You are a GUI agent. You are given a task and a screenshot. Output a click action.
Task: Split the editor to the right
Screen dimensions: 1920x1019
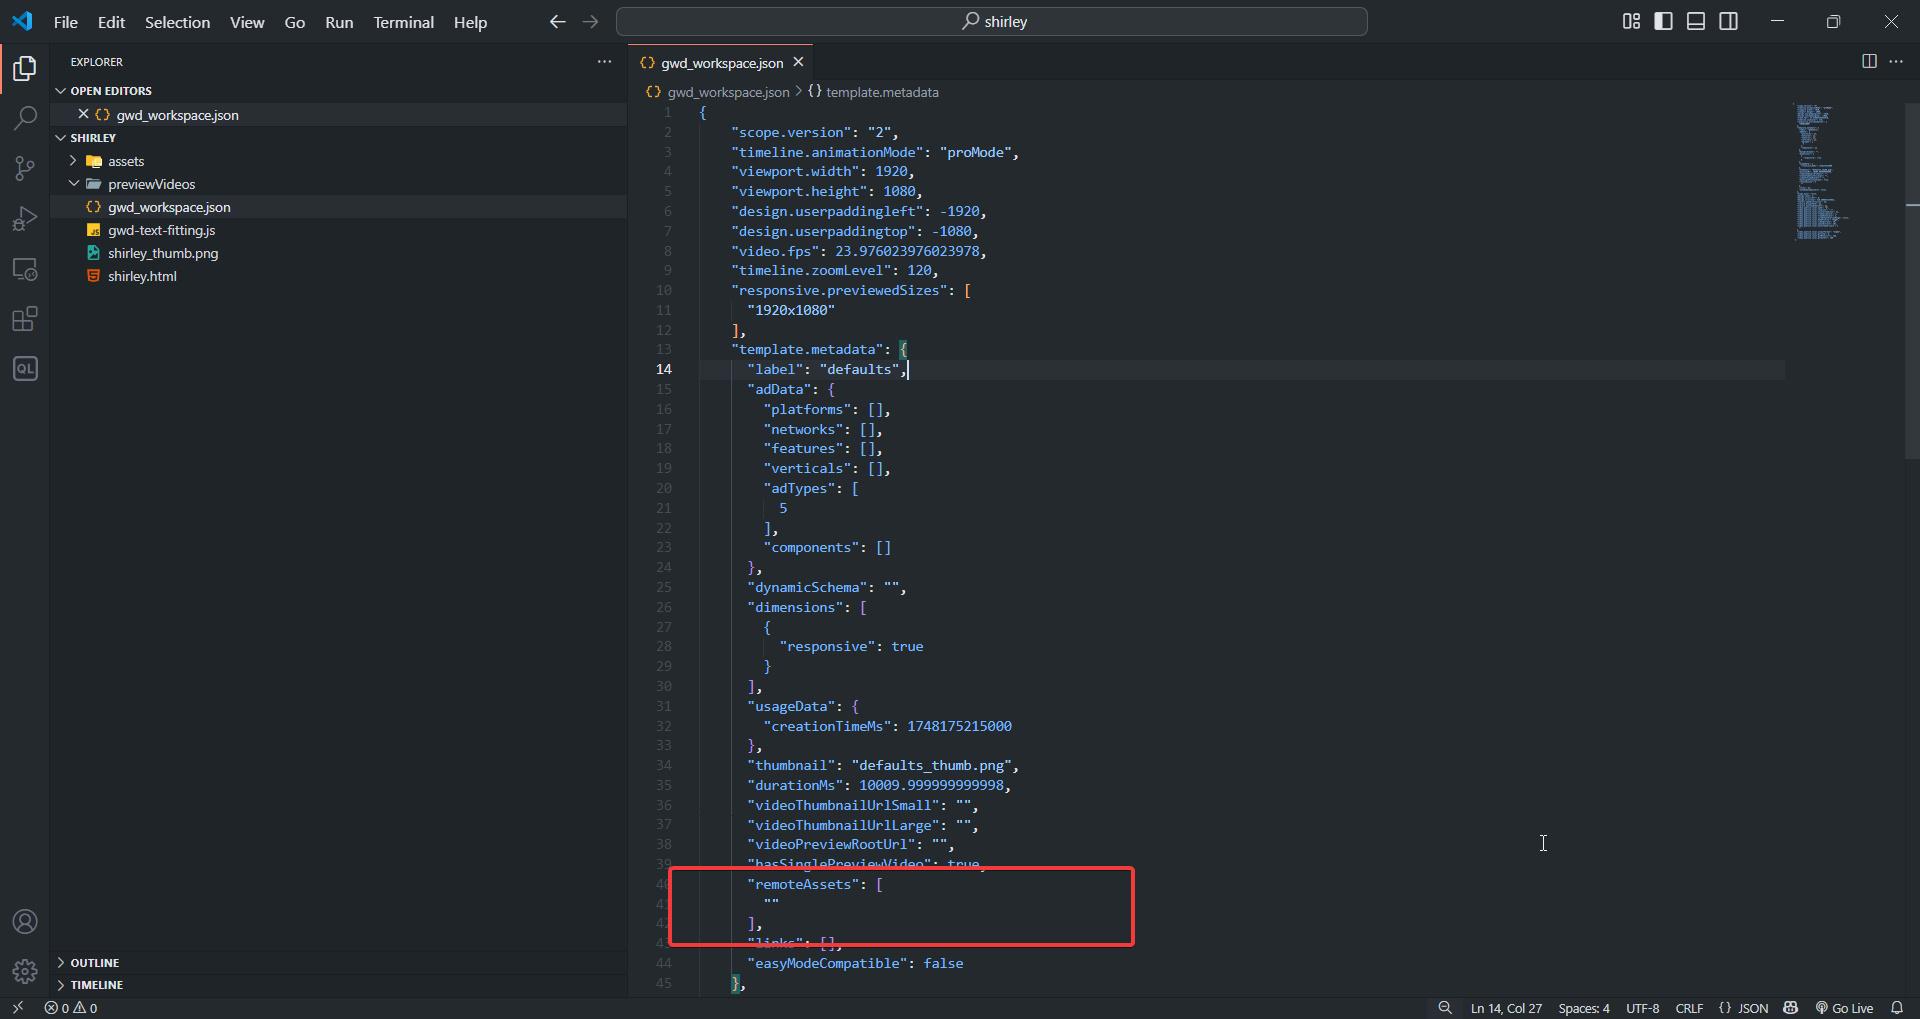[x=1868, y=61]
